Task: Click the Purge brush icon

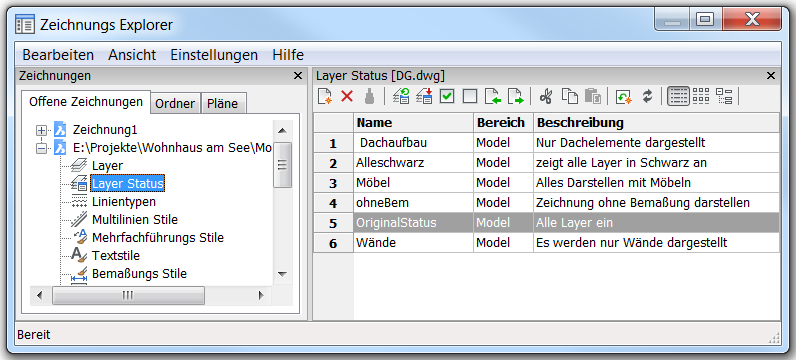Action: pos(370,96)
